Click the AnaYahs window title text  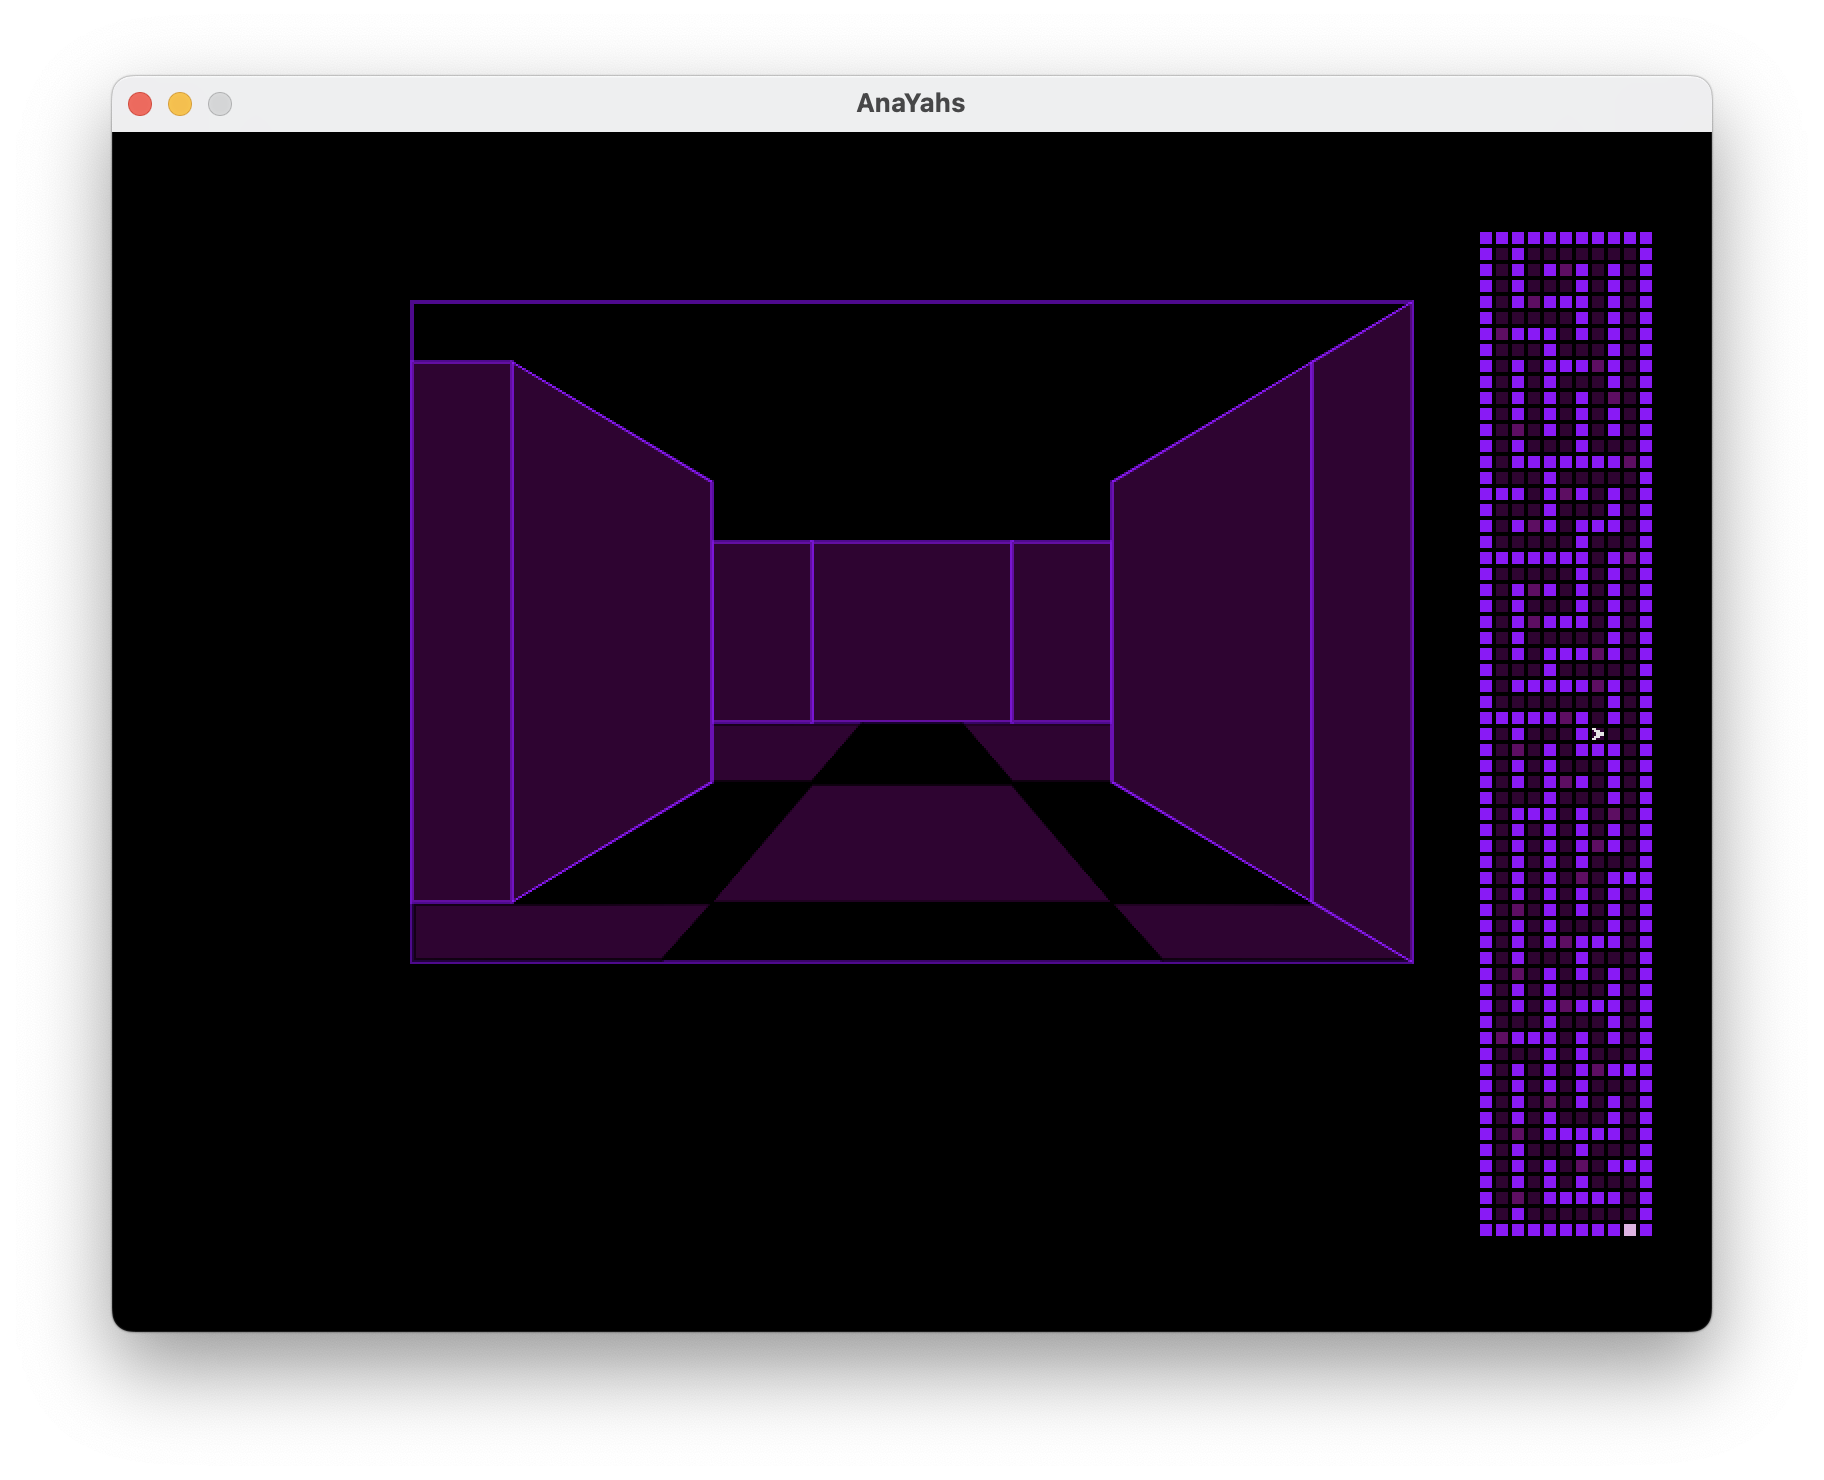point(911,103)
